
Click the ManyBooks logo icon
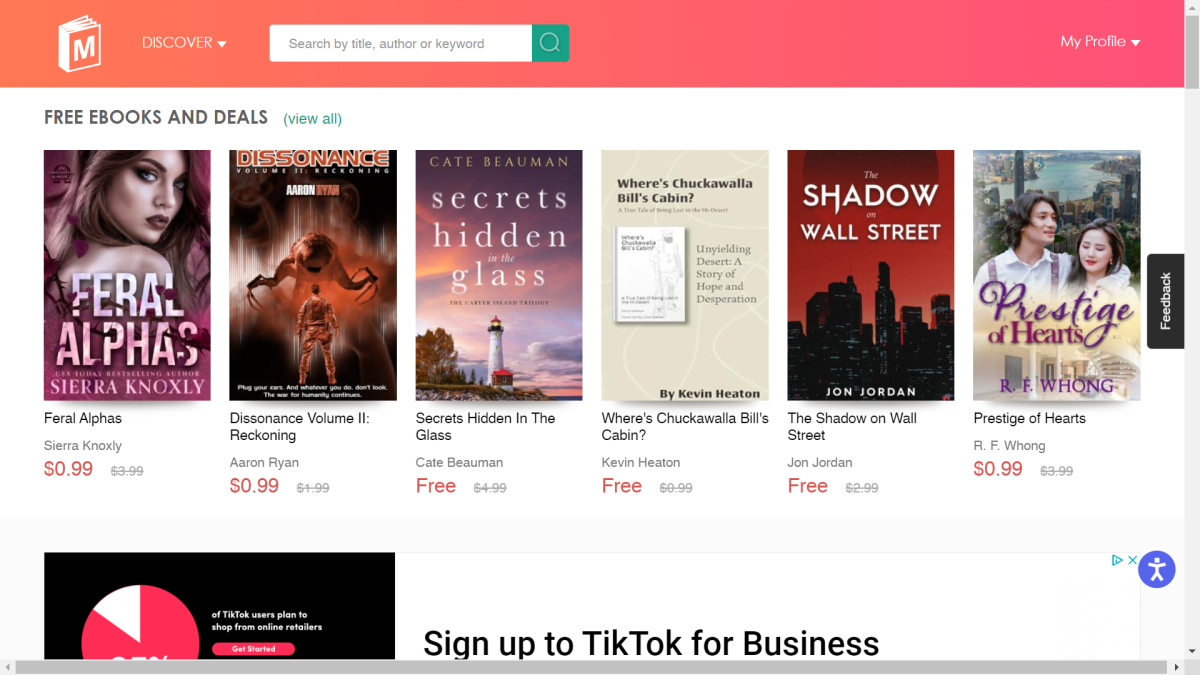click(79, 43)
